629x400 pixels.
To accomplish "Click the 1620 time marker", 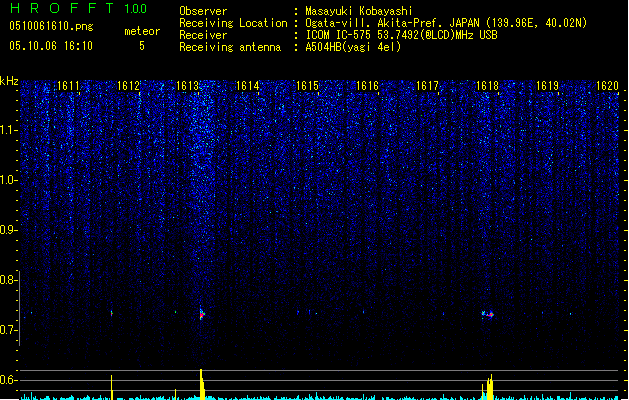I will click(x=607, y=86).
